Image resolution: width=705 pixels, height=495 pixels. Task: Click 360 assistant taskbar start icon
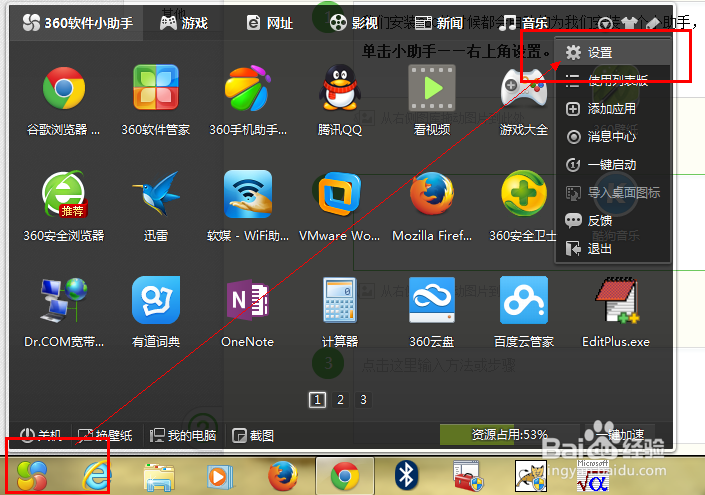coord(31,476)
